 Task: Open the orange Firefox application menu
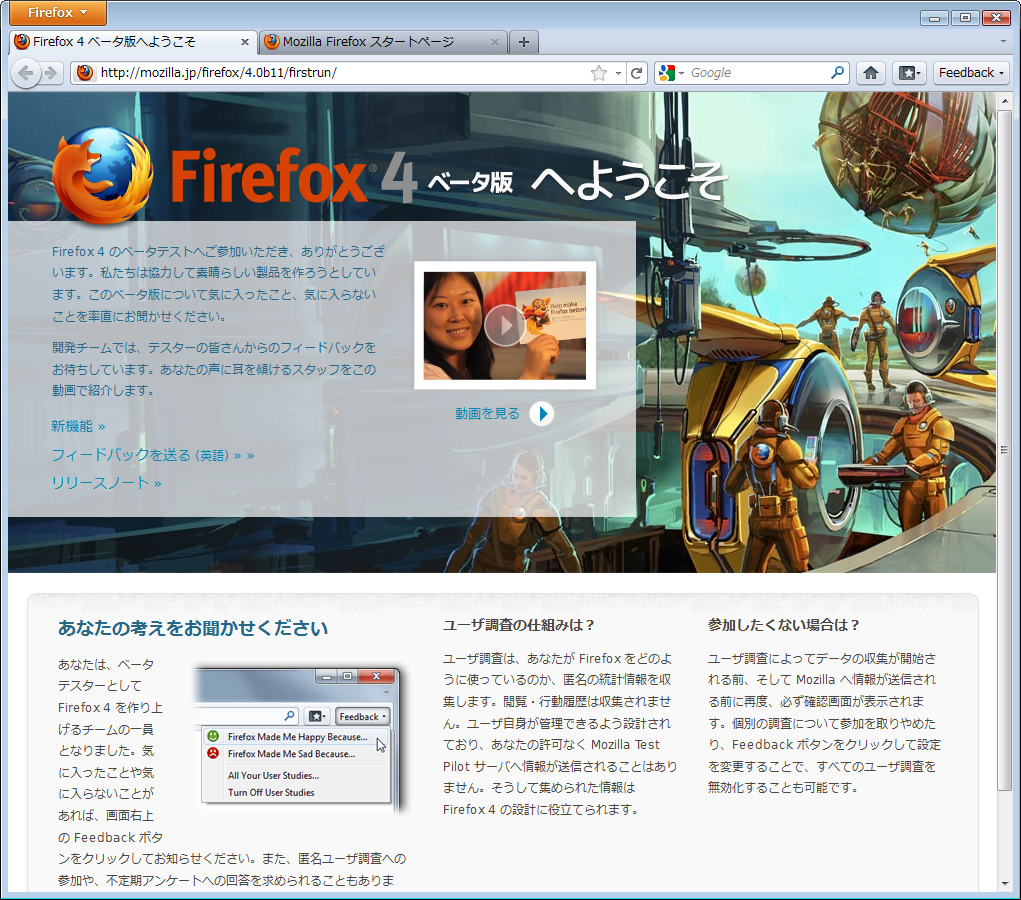(x=57, y=12)
